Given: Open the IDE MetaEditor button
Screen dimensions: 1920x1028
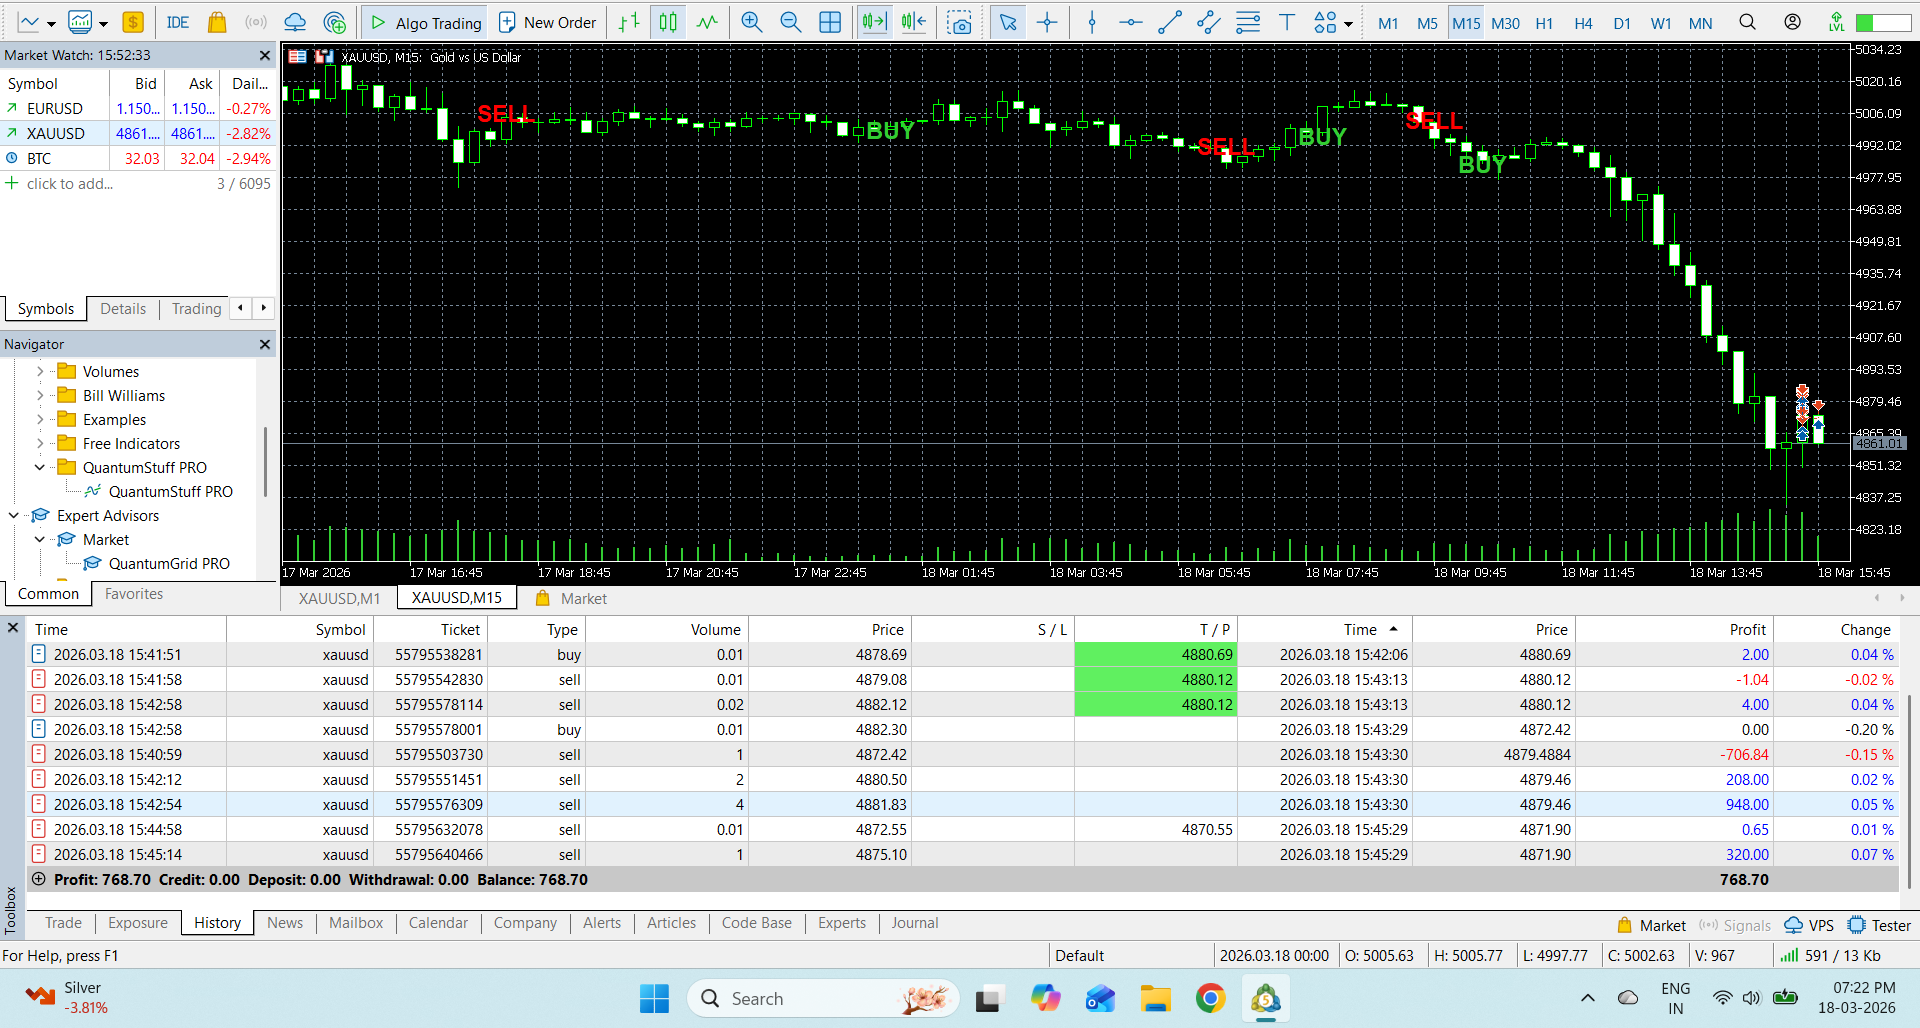Looking at the screenshot, I should pos(178,22).
